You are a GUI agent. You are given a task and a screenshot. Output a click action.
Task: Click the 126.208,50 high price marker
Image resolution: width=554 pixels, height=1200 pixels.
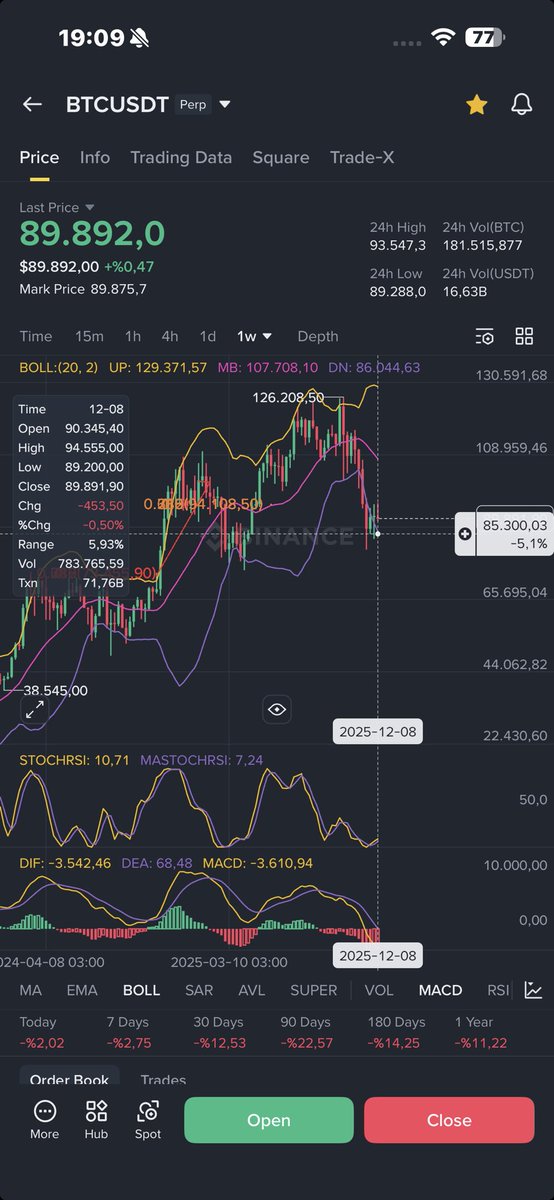click(288, 397)
